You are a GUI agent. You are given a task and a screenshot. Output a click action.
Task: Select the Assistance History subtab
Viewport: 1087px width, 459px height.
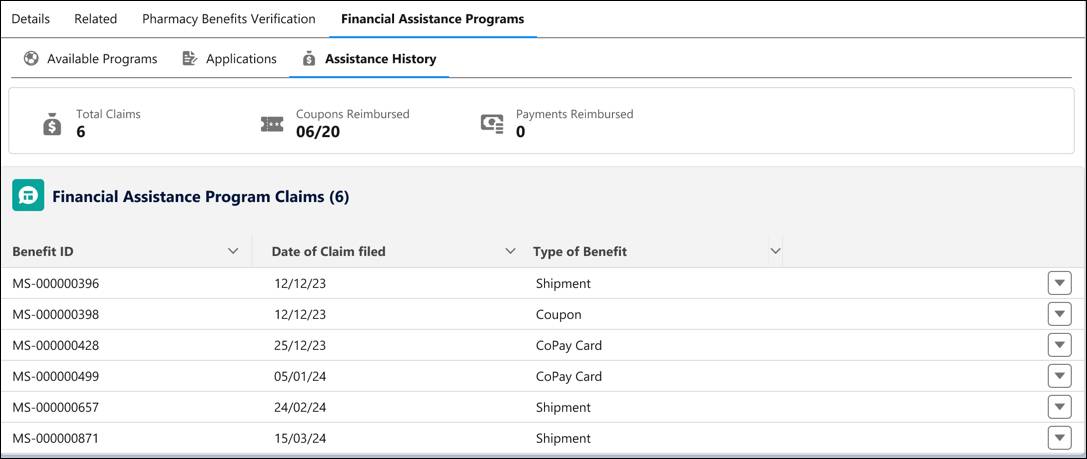coord(381,59)
